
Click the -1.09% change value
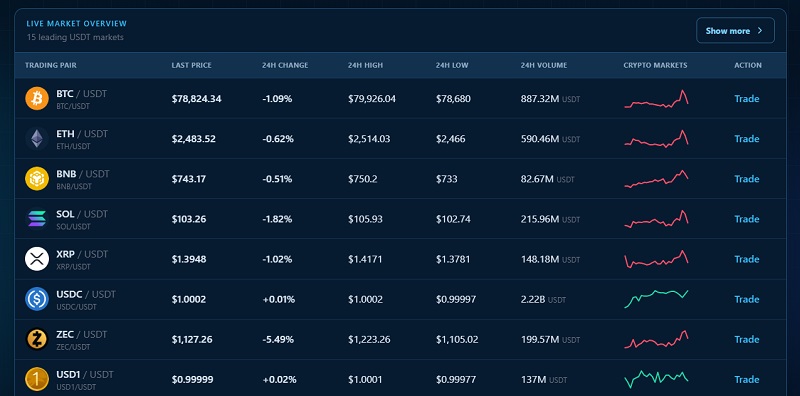tap(277, 98)
